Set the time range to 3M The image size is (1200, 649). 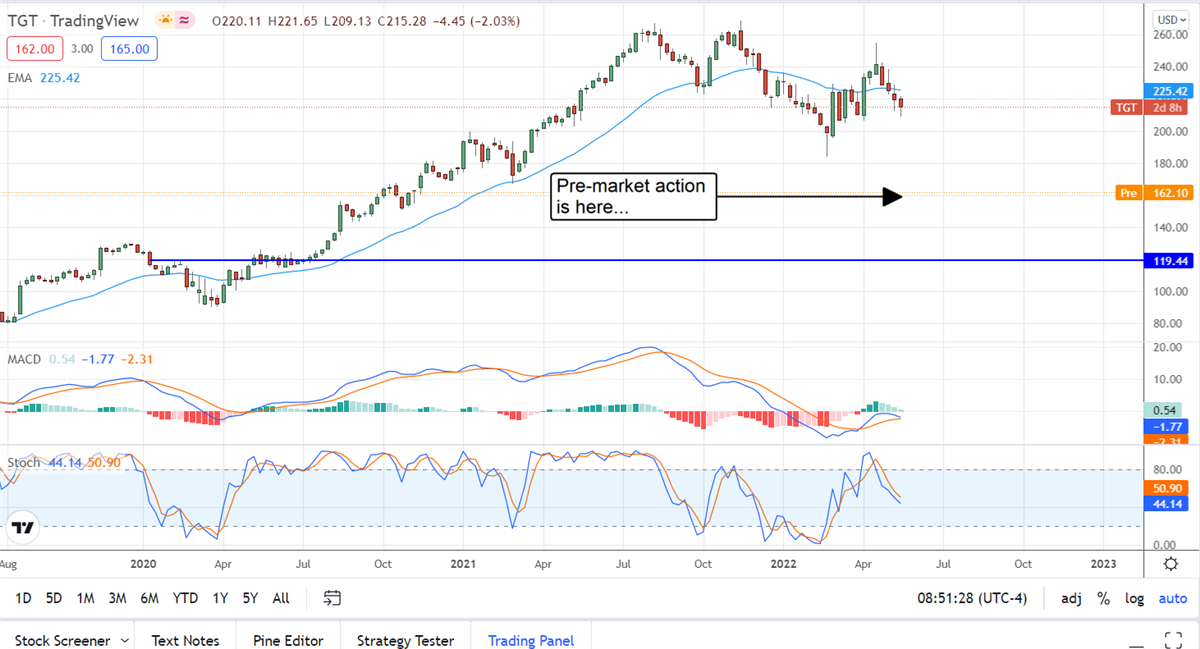pos(117,598)
